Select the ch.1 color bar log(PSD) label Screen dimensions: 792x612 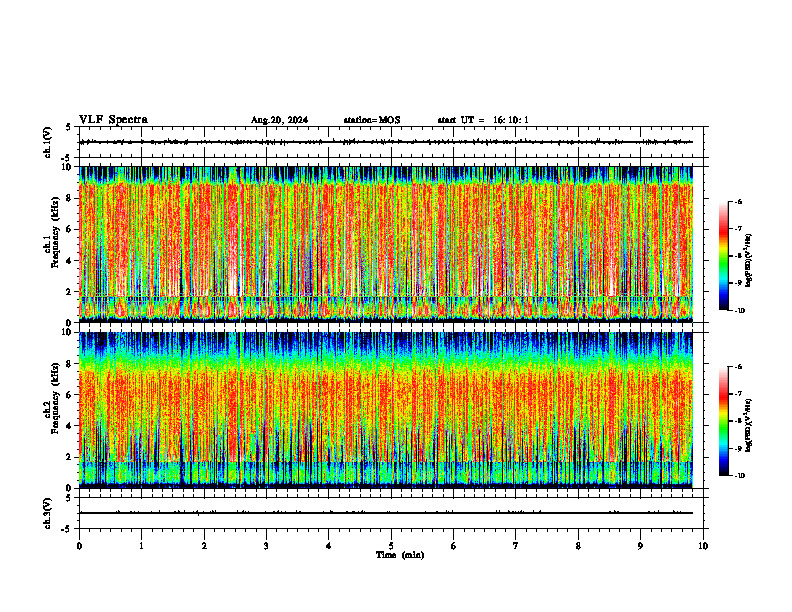[x=749, y=261]
